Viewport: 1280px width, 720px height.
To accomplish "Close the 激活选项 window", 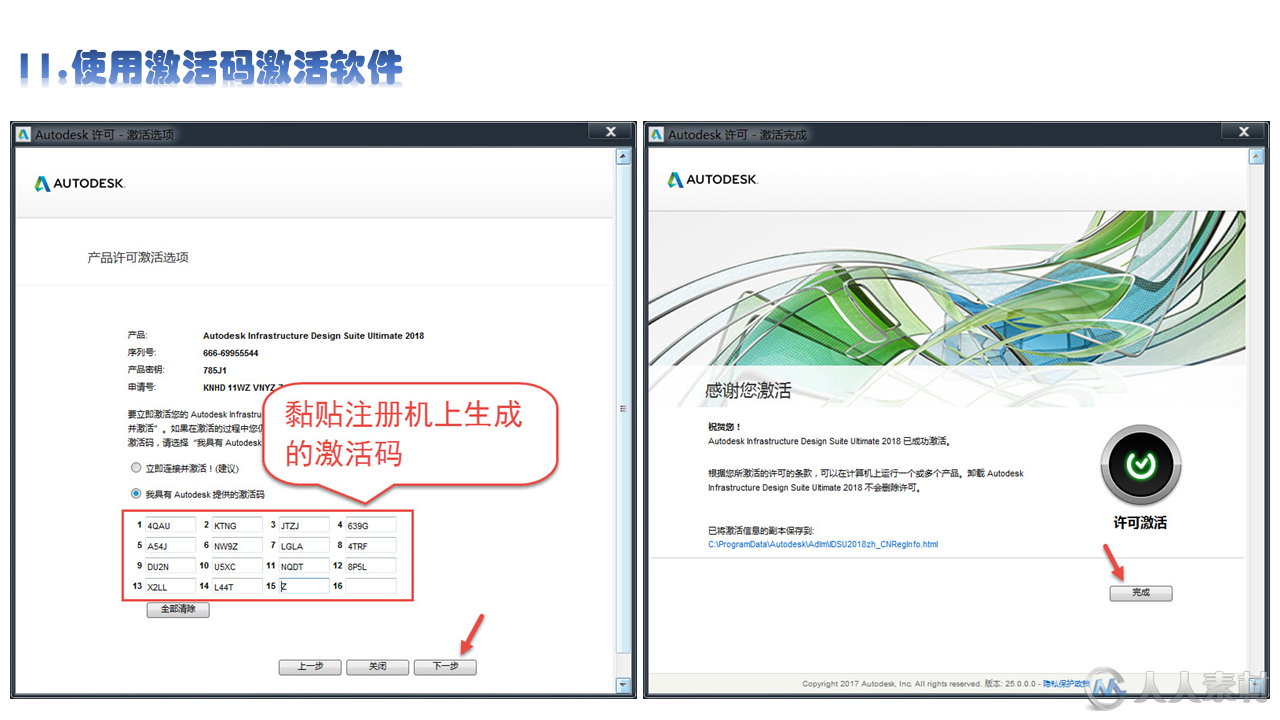I will click(x=610, y=132).
